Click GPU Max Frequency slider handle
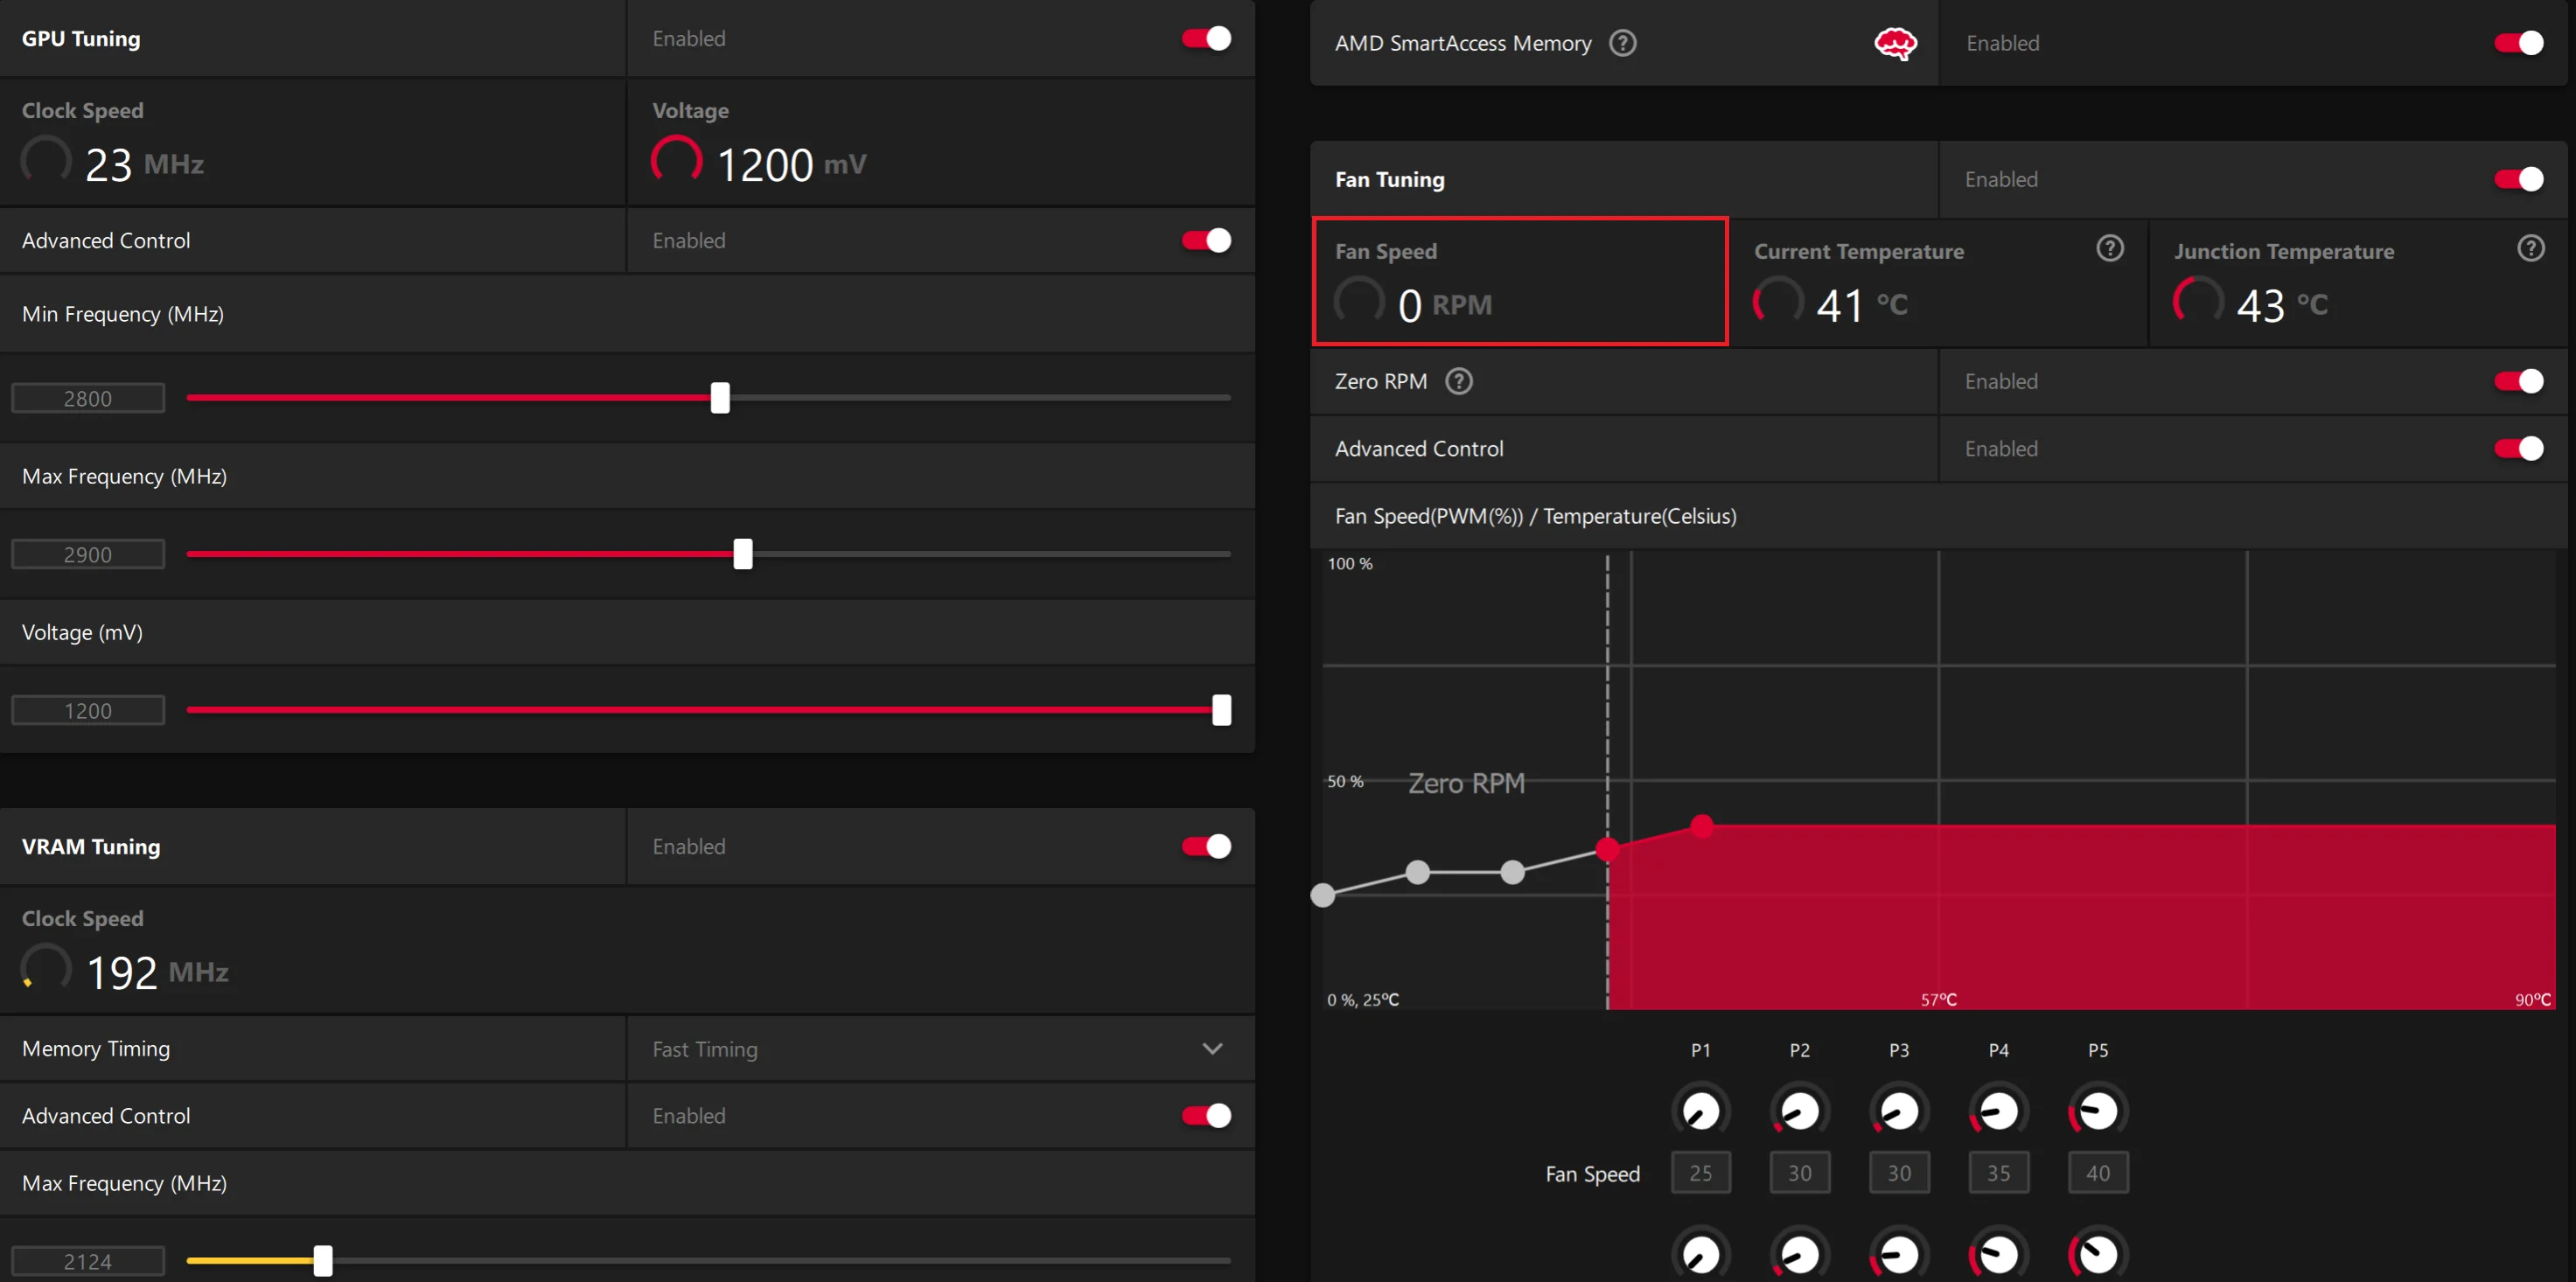Image resolution: width=2576 pixels, height=1282 pixels. (742, 554)
